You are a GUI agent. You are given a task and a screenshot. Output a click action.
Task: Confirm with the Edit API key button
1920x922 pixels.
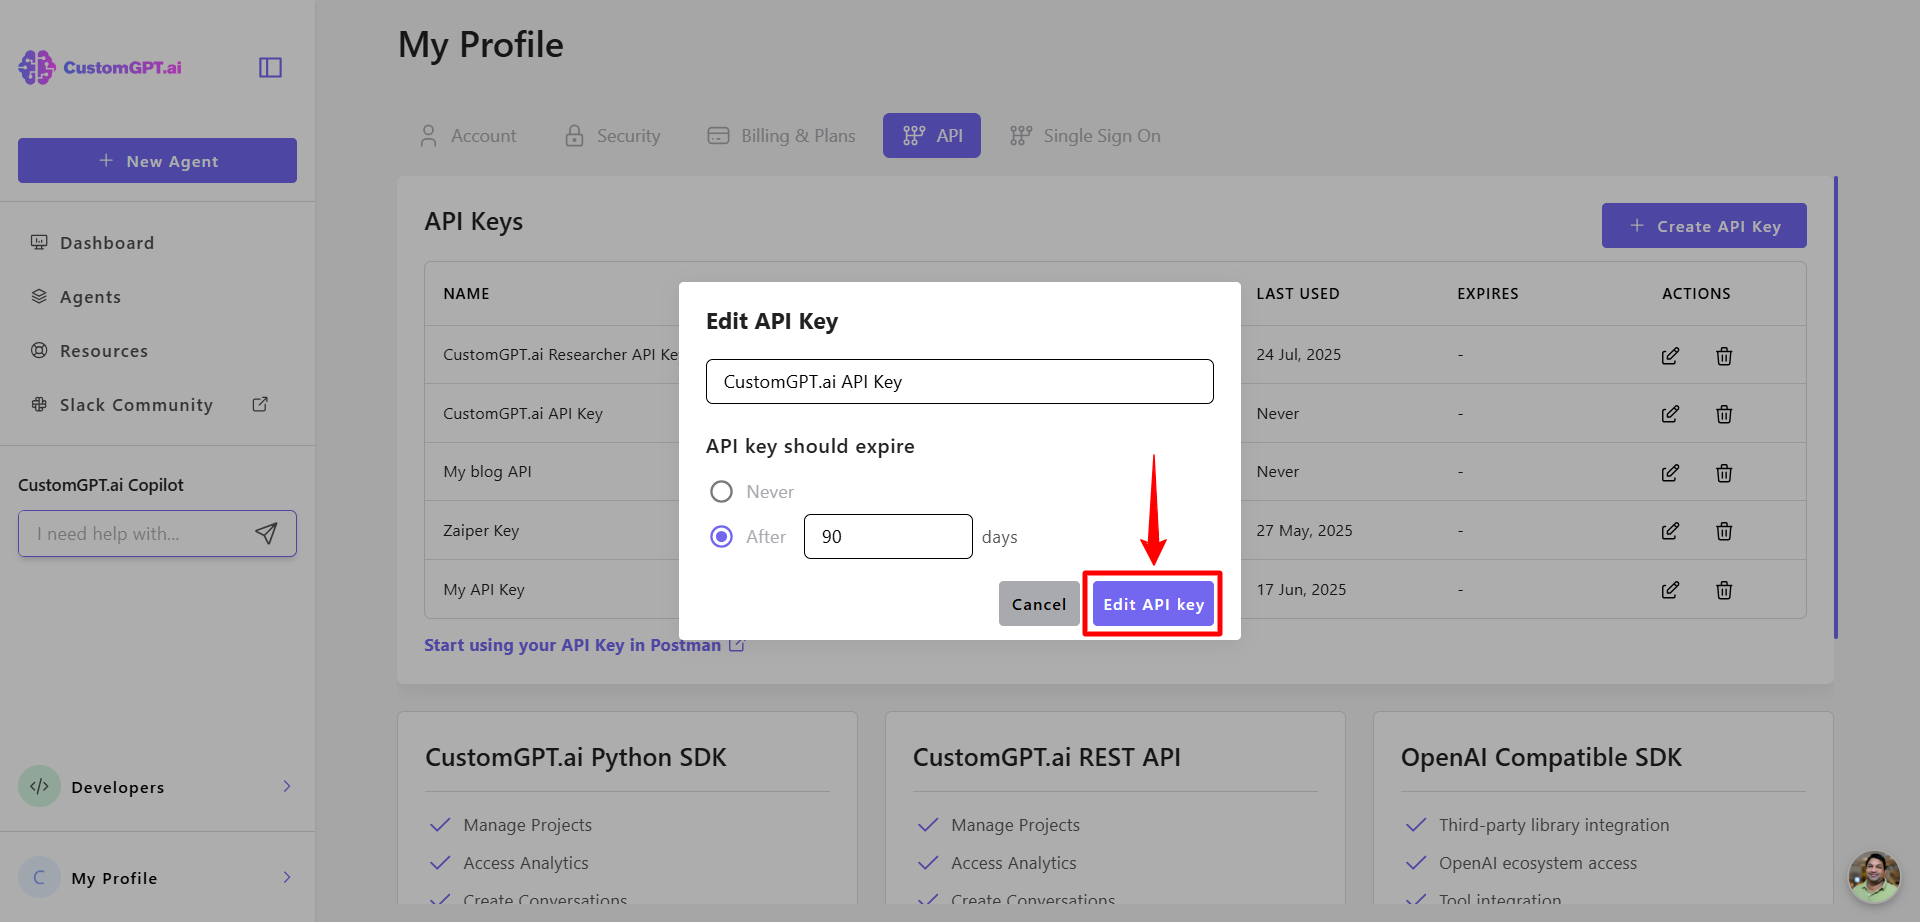tap(1153, 604)
